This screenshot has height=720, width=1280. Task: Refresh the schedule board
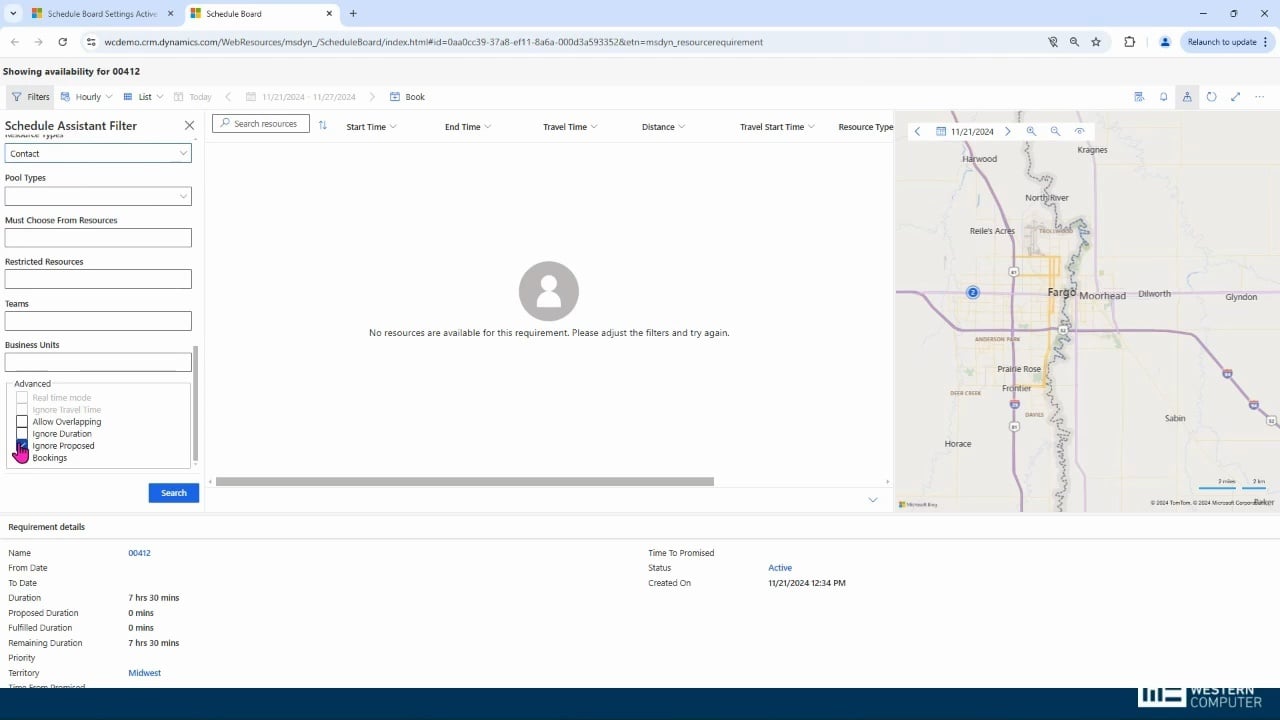click(1211, 96)
